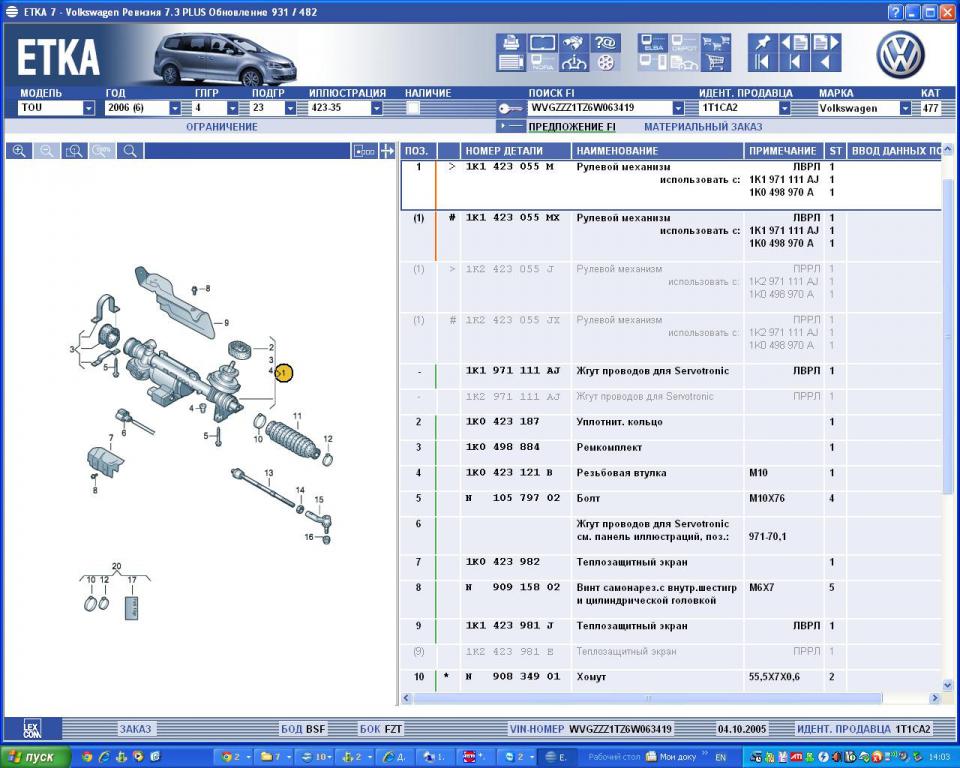Open the Иллюстрация dropdown arrow
Viewport: 960px width, 768px height.
click(x=377, y=108)
